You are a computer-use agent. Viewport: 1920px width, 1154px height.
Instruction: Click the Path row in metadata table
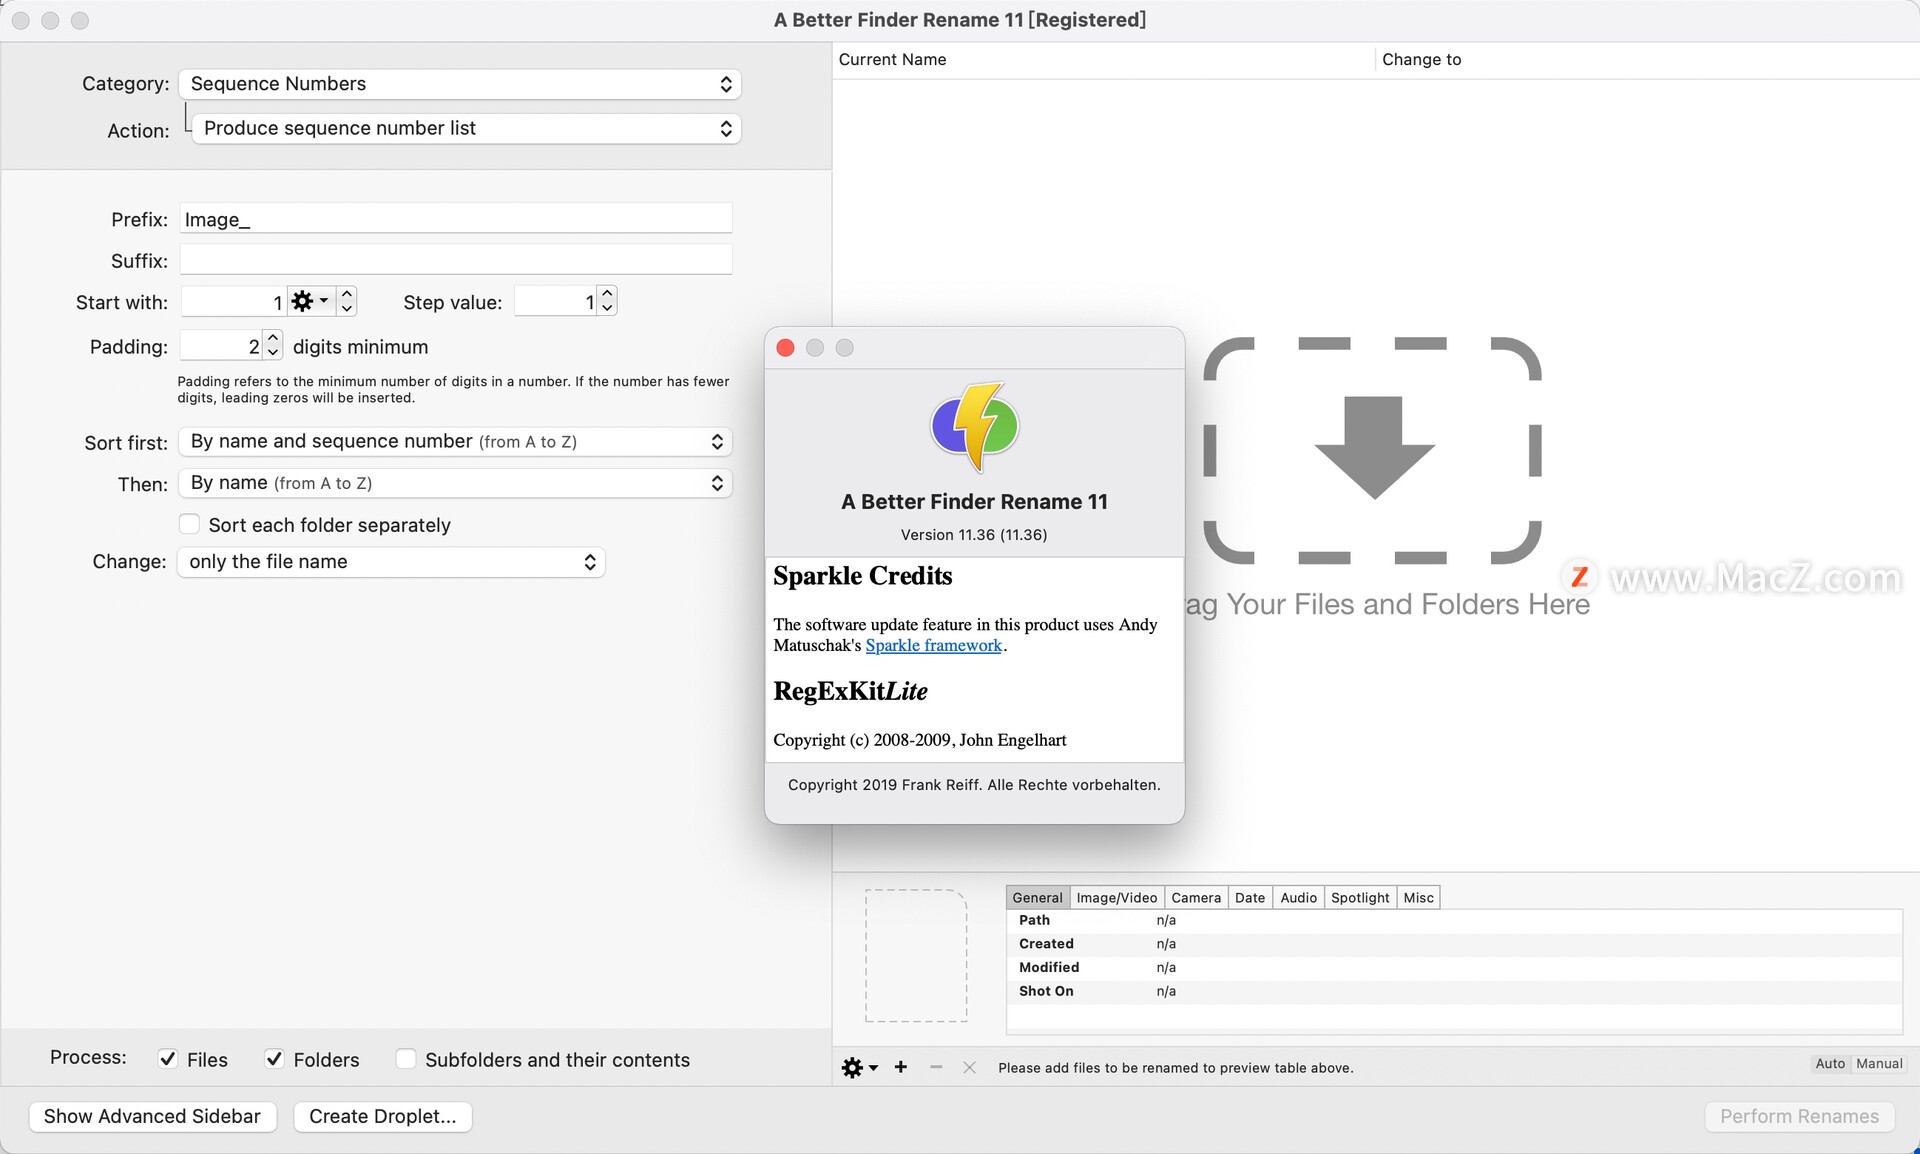point(1454,920)
